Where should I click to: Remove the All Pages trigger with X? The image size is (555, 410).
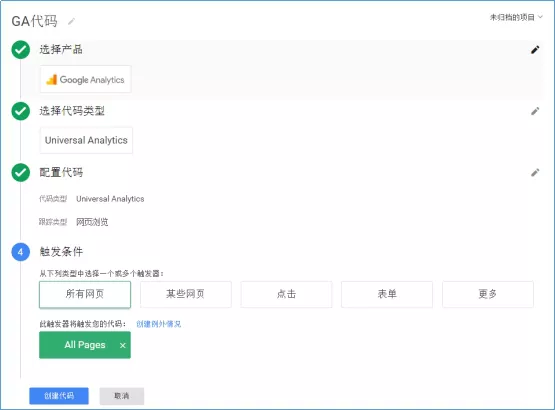(122, 345)
